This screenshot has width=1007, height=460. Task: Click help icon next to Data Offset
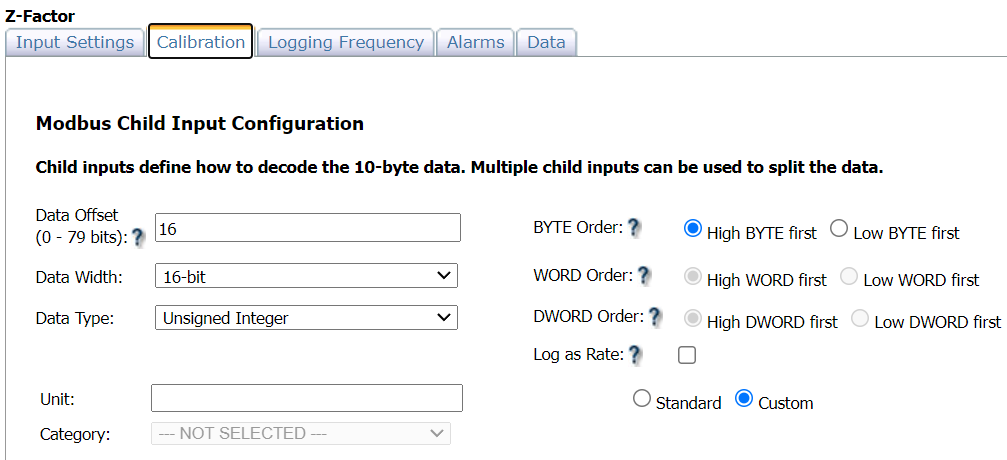[138, 236]
